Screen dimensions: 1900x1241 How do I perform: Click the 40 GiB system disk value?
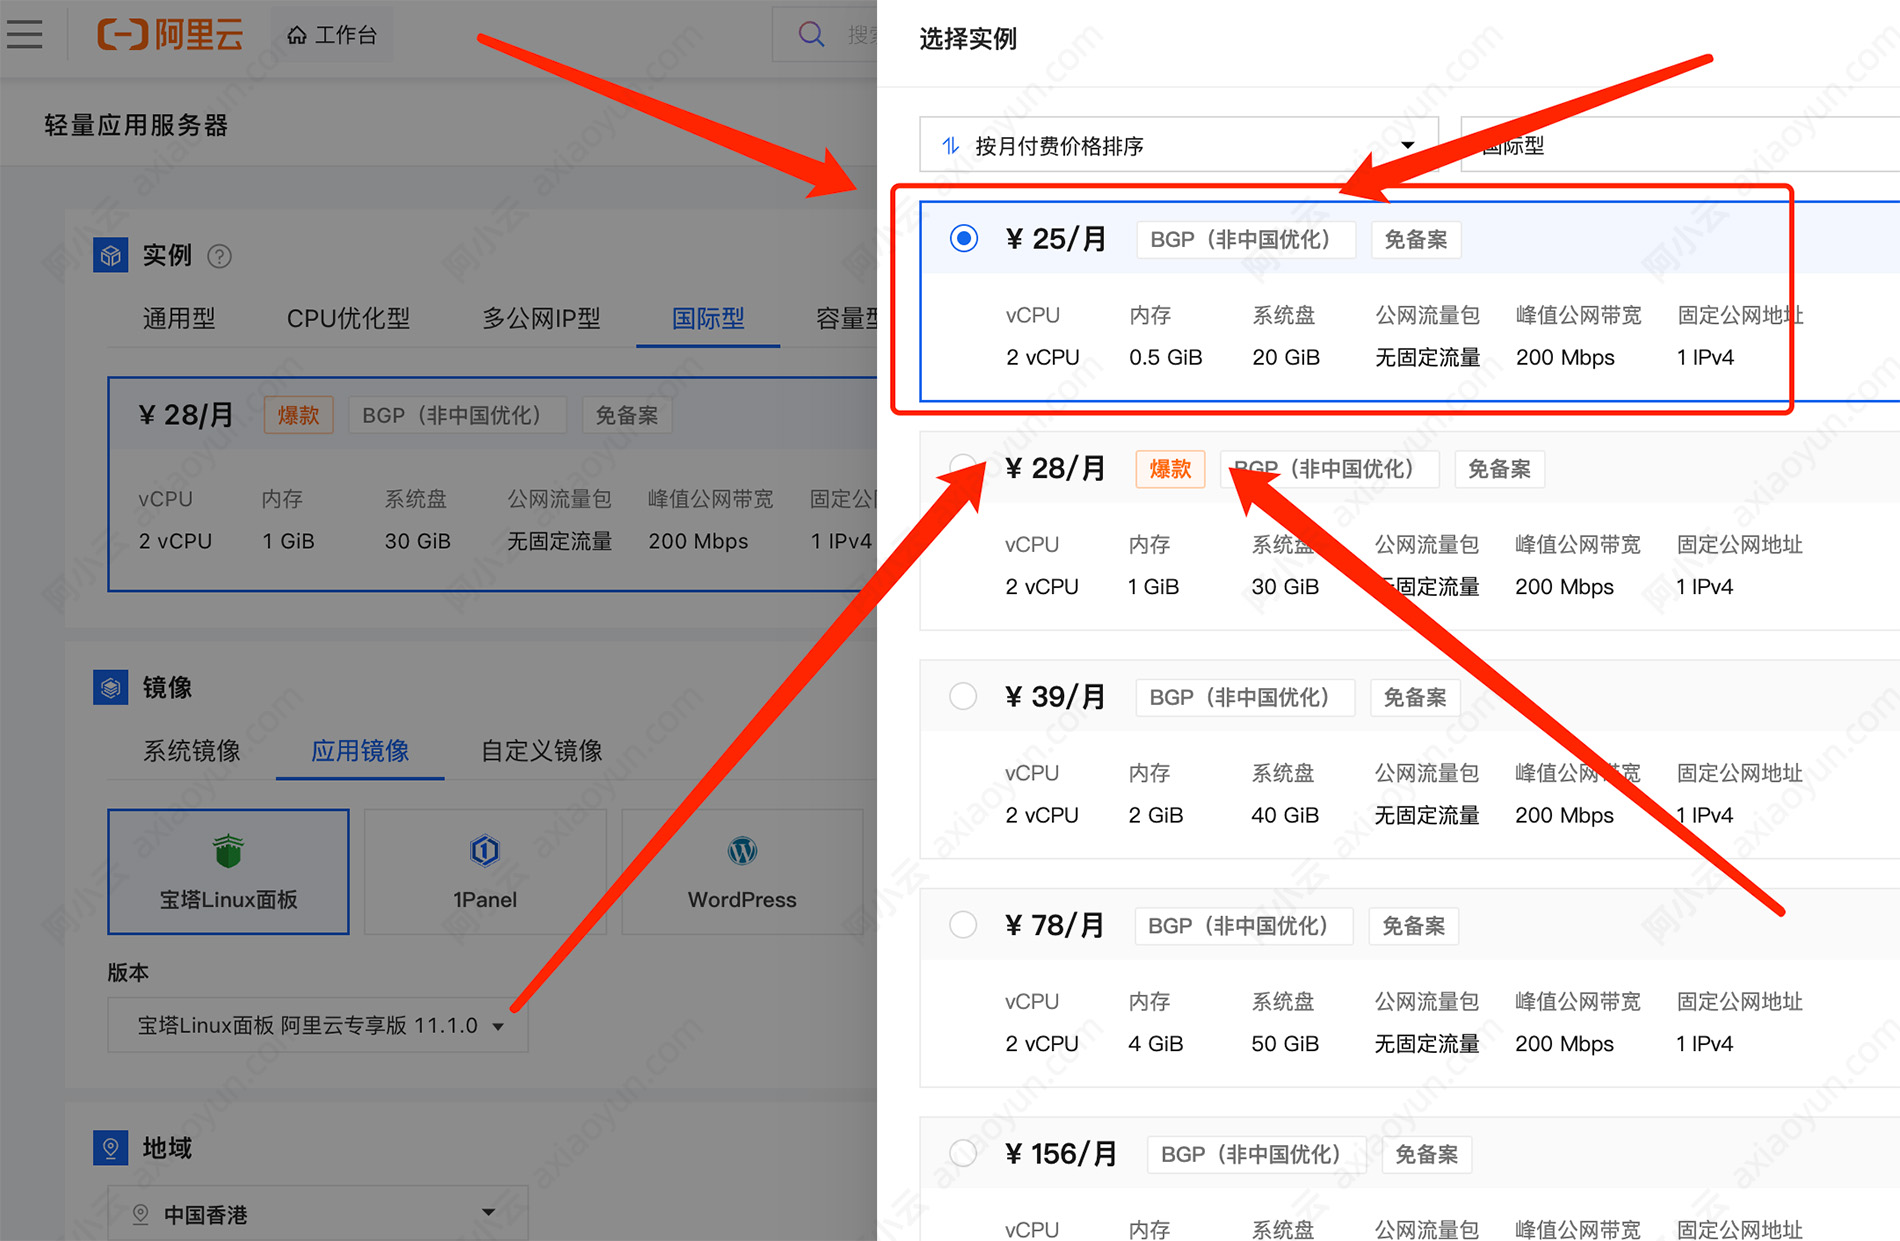coord(1285,815)
